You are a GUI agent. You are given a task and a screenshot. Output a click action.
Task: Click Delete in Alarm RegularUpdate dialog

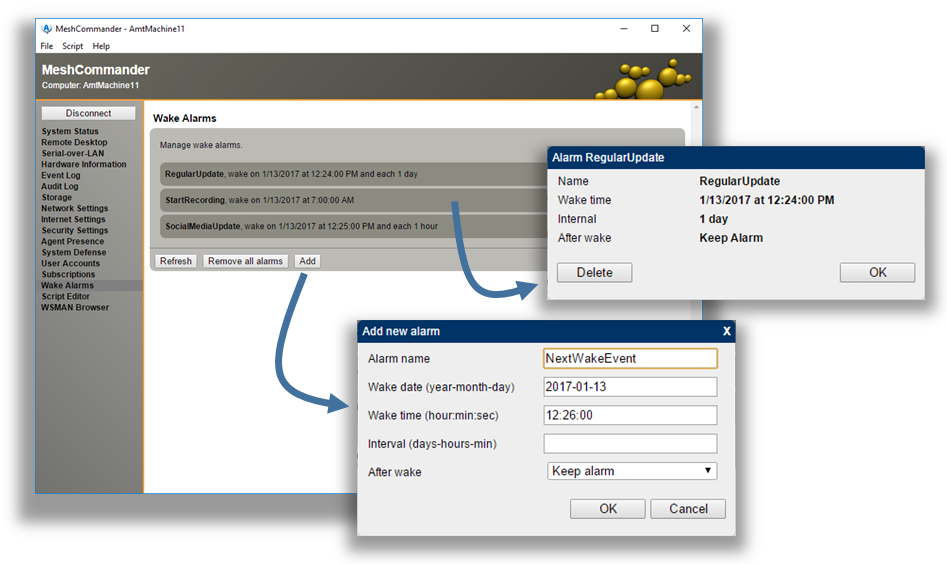pyautogui.click(x=594, y=272)
